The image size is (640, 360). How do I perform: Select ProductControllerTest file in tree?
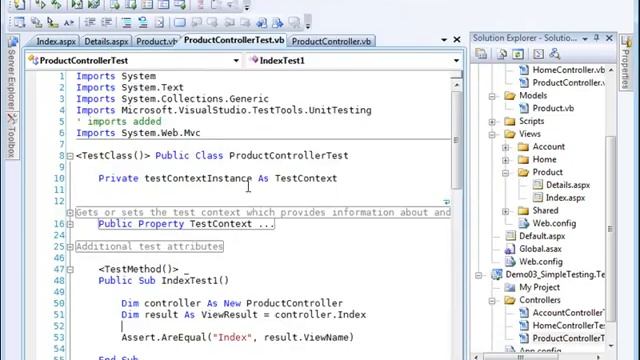[568, 338]
